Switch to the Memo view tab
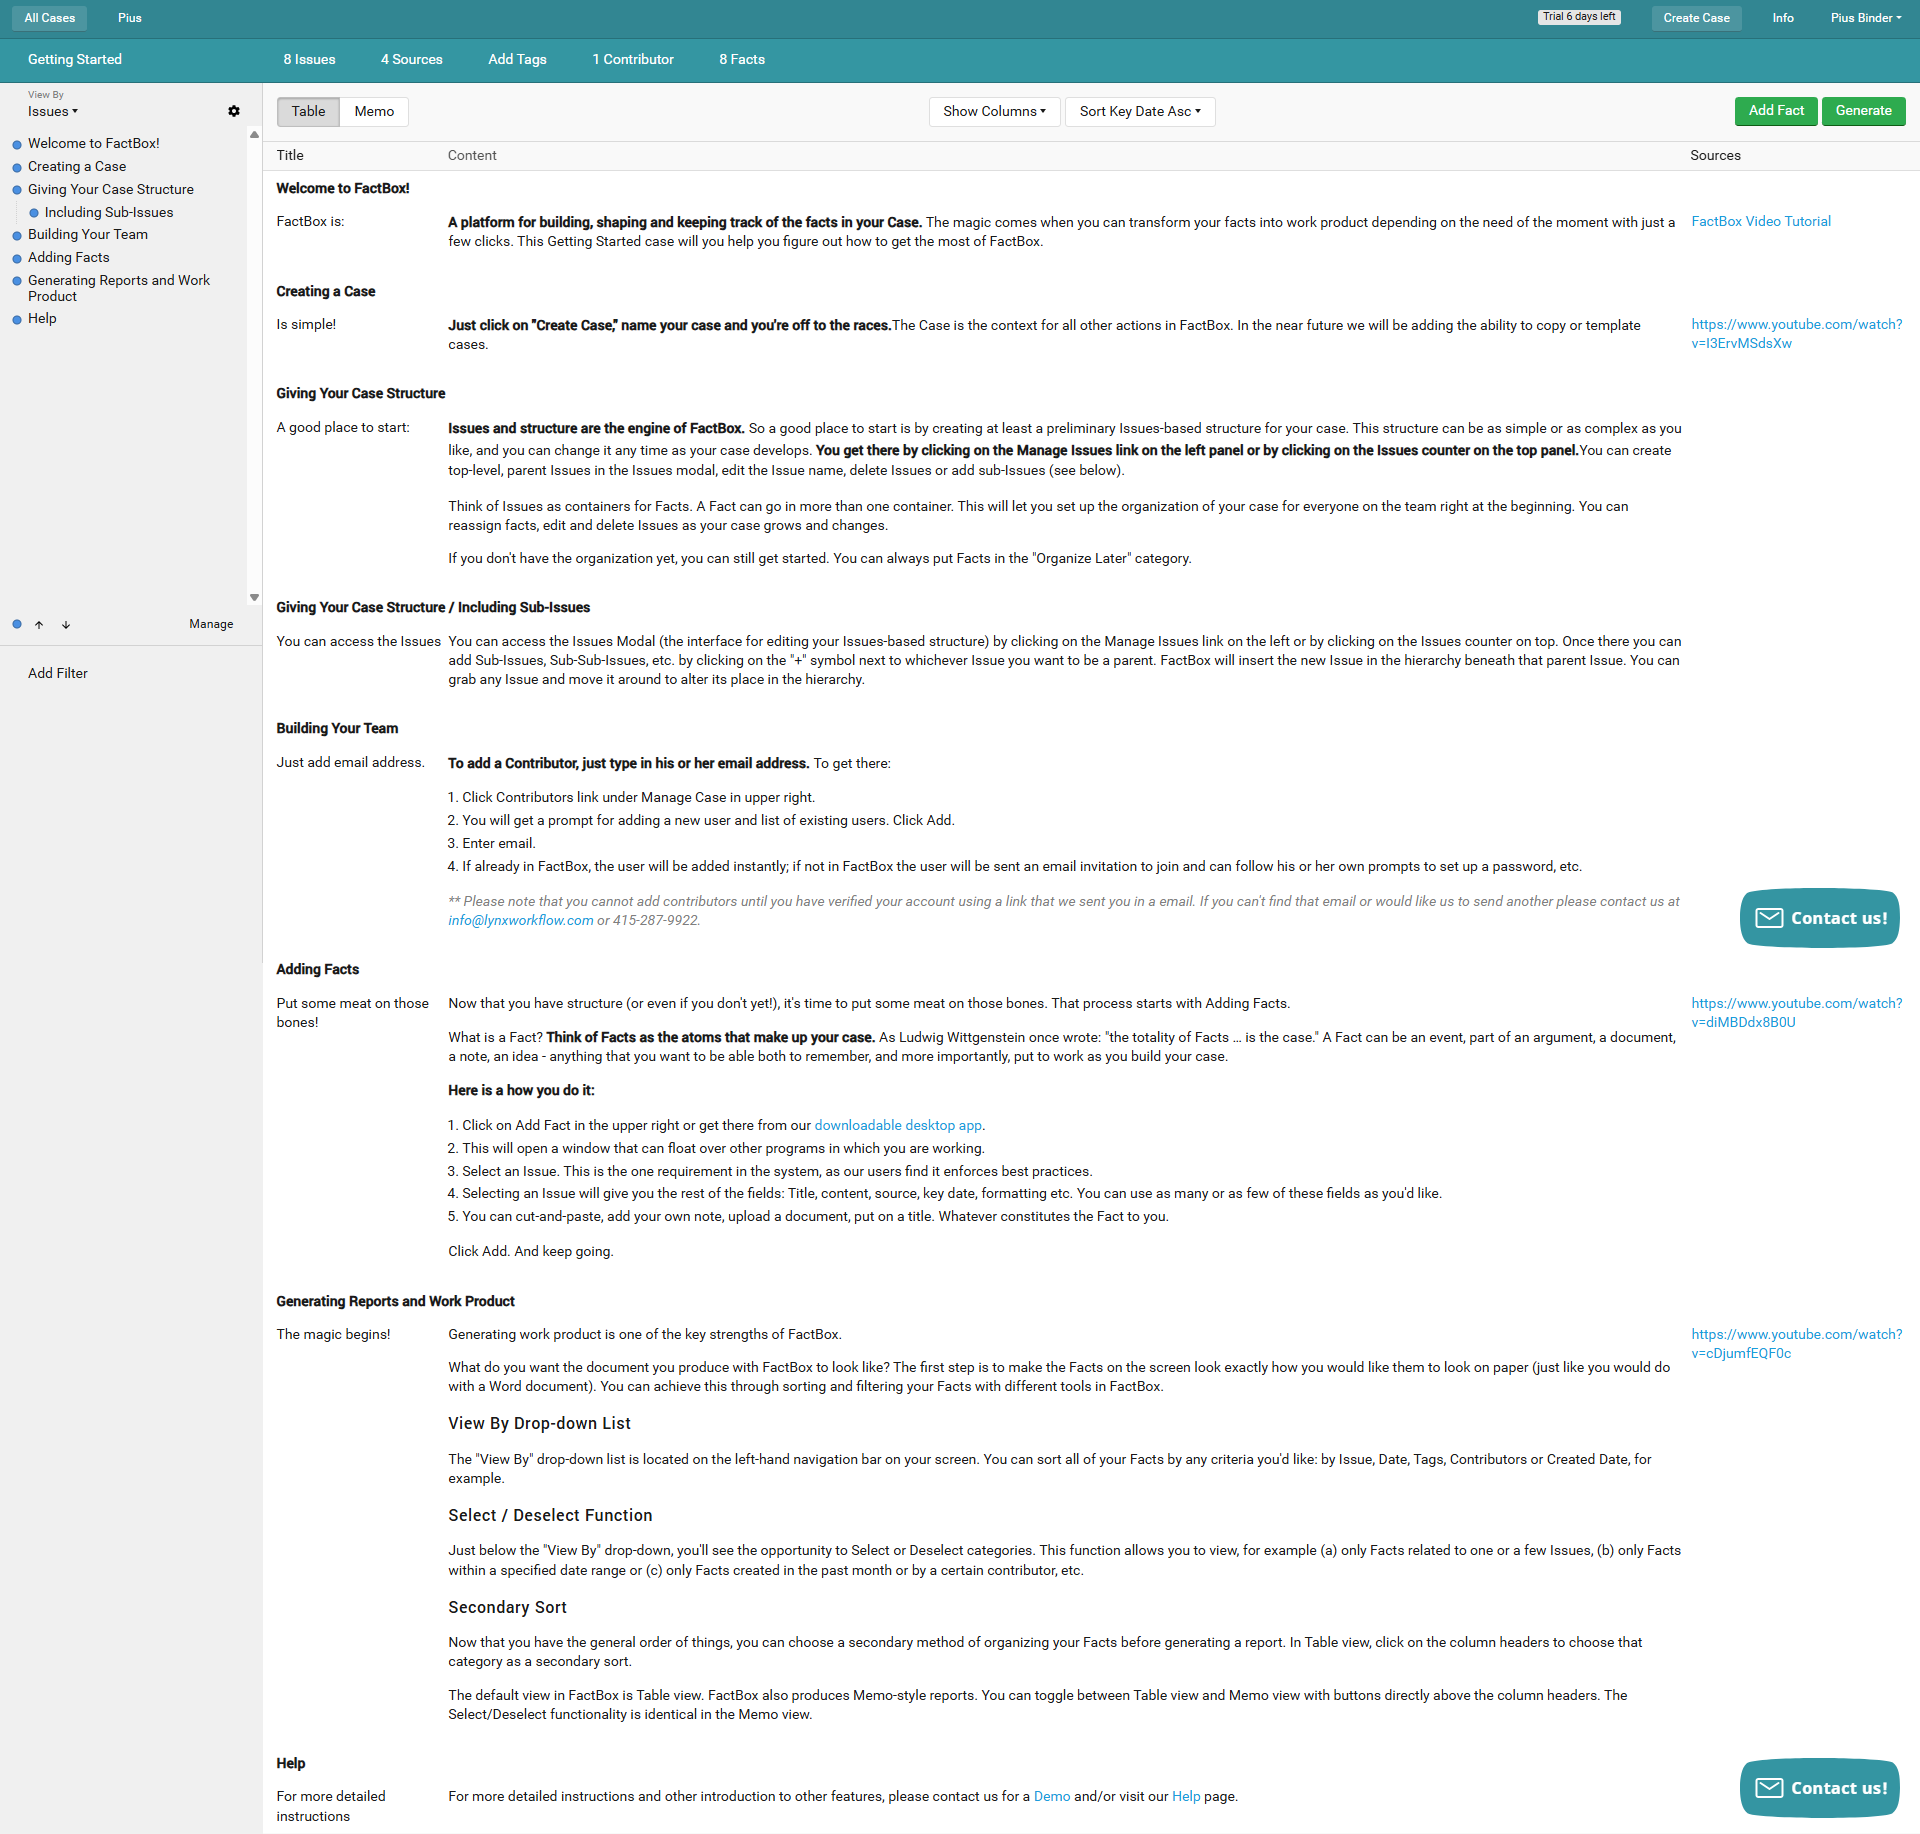The height and width of the screenshot is (1834, 1920). (x=374, y=111)
